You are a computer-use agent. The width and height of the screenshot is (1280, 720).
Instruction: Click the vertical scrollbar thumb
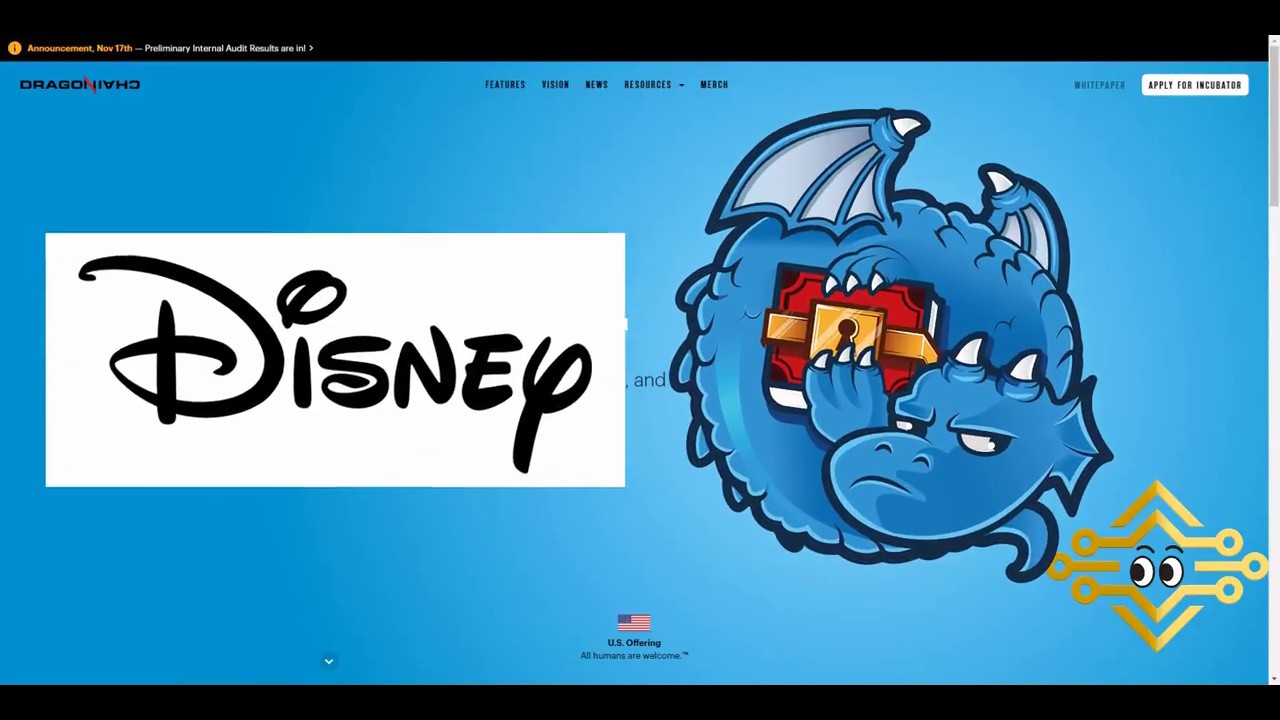(1274, 128)
